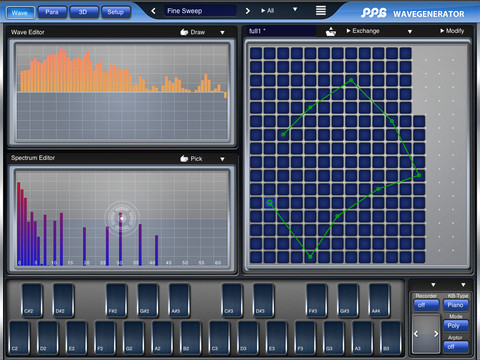Viewport: 480px width, 360px height.
Task: Open the hamburger menu icon
Action: tap(321, 11)
